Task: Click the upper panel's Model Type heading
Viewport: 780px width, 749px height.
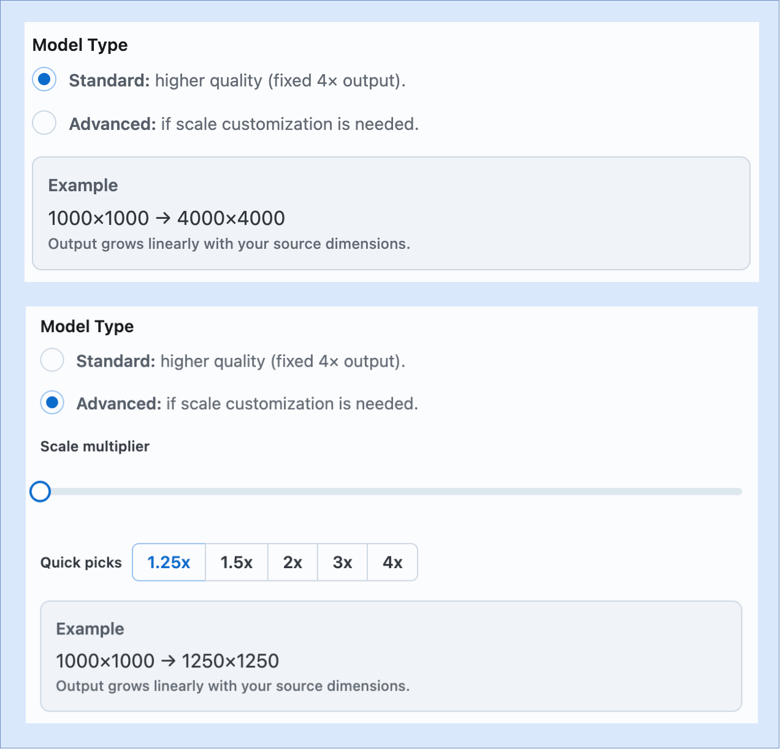Action: (x=80, y=45)
